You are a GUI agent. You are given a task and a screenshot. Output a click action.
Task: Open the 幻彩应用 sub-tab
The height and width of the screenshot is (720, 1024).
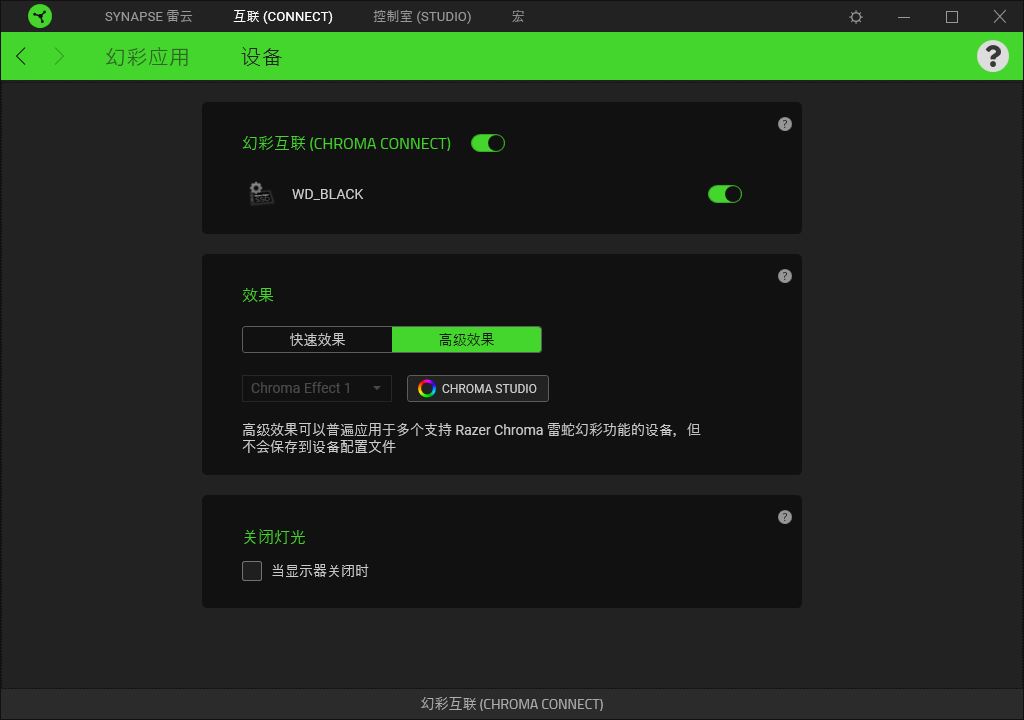point(148,57)
